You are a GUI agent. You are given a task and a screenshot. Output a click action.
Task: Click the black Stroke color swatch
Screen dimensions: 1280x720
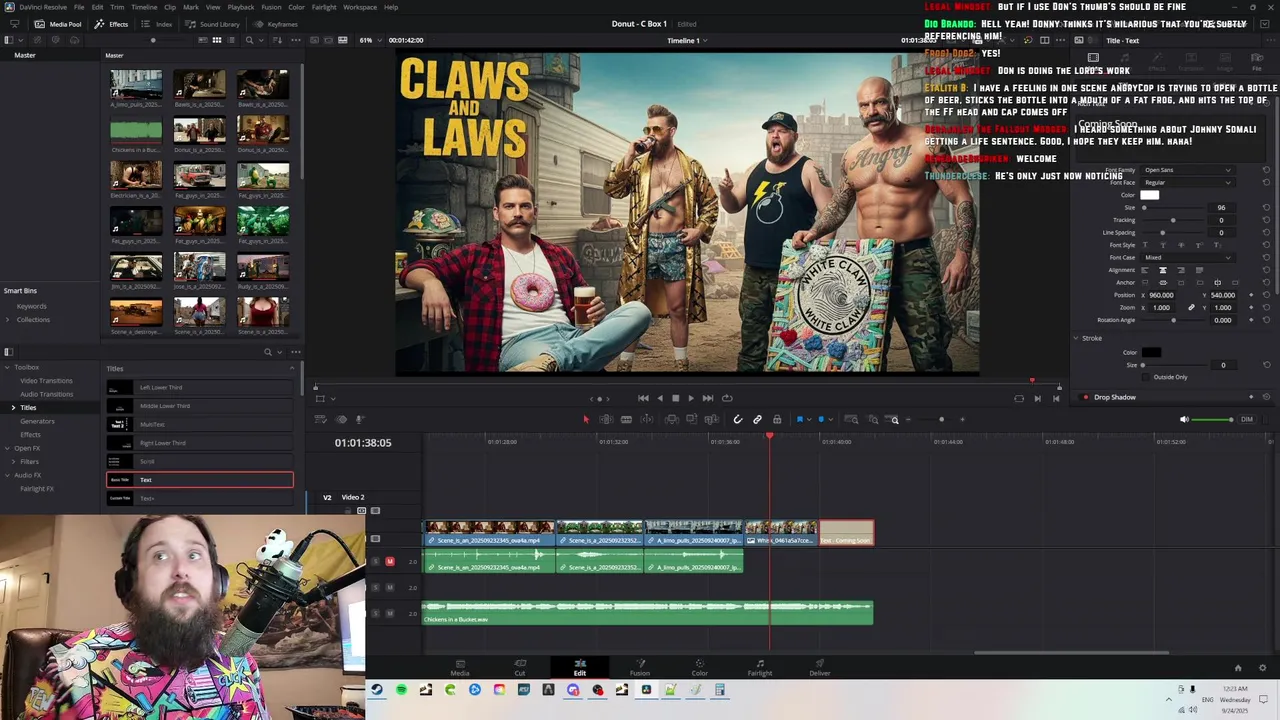point(1151,352)
